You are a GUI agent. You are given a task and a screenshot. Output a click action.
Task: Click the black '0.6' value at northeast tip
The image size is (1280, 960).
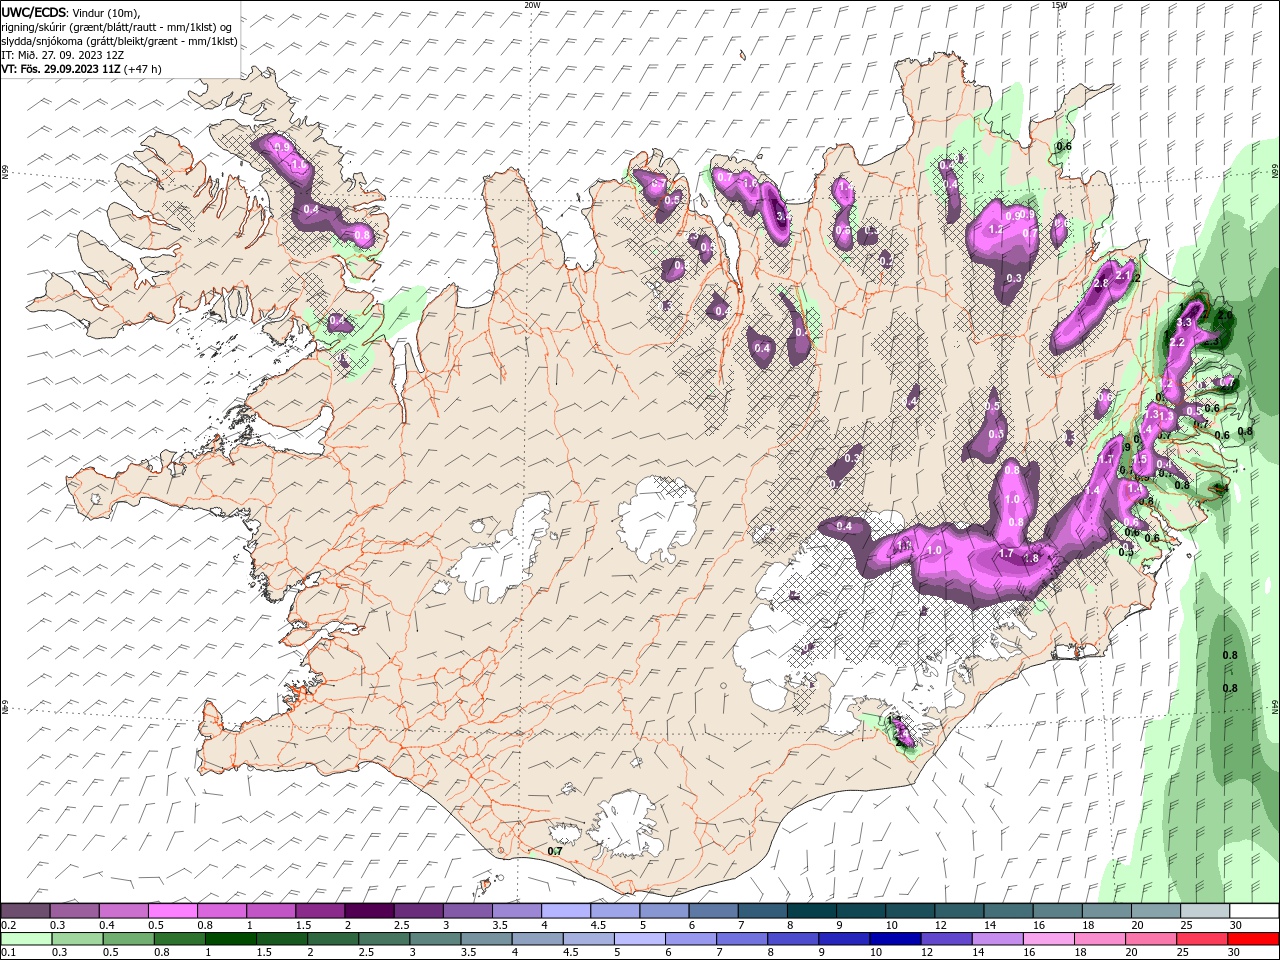point(1064,146)
